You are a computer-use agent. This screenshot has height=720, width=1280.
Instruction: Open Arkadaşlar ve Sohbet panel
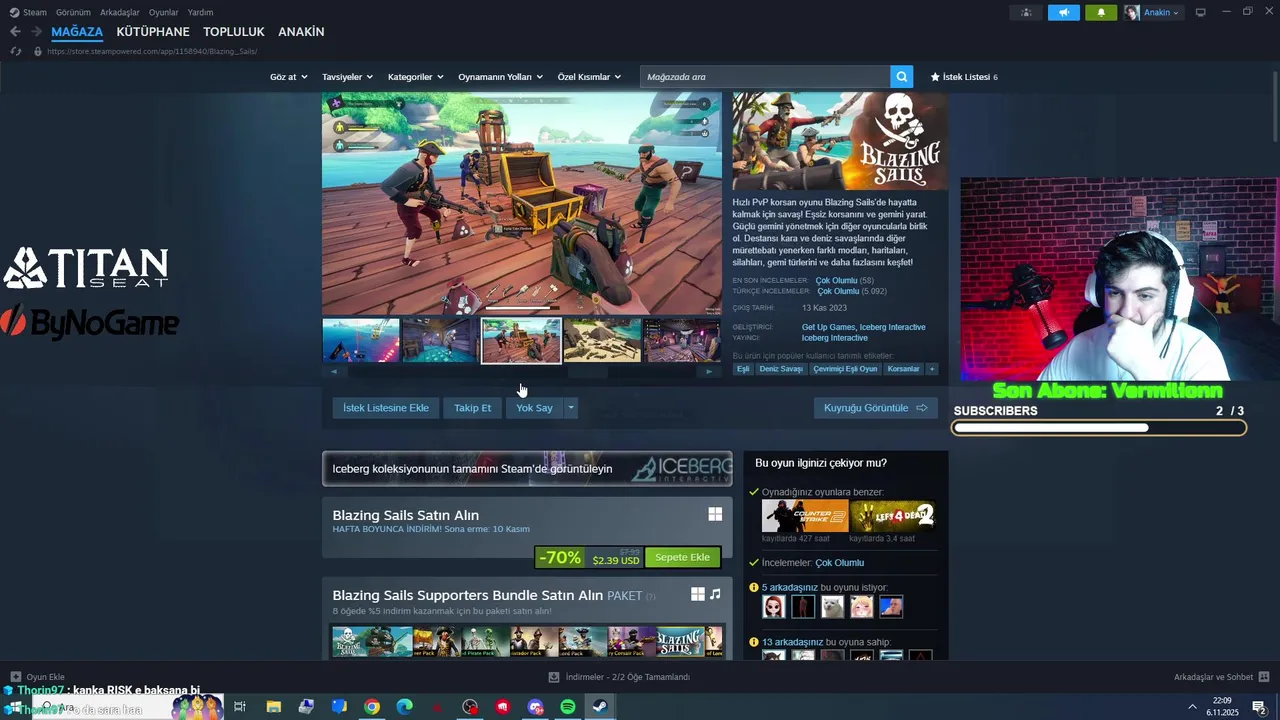1221,677
